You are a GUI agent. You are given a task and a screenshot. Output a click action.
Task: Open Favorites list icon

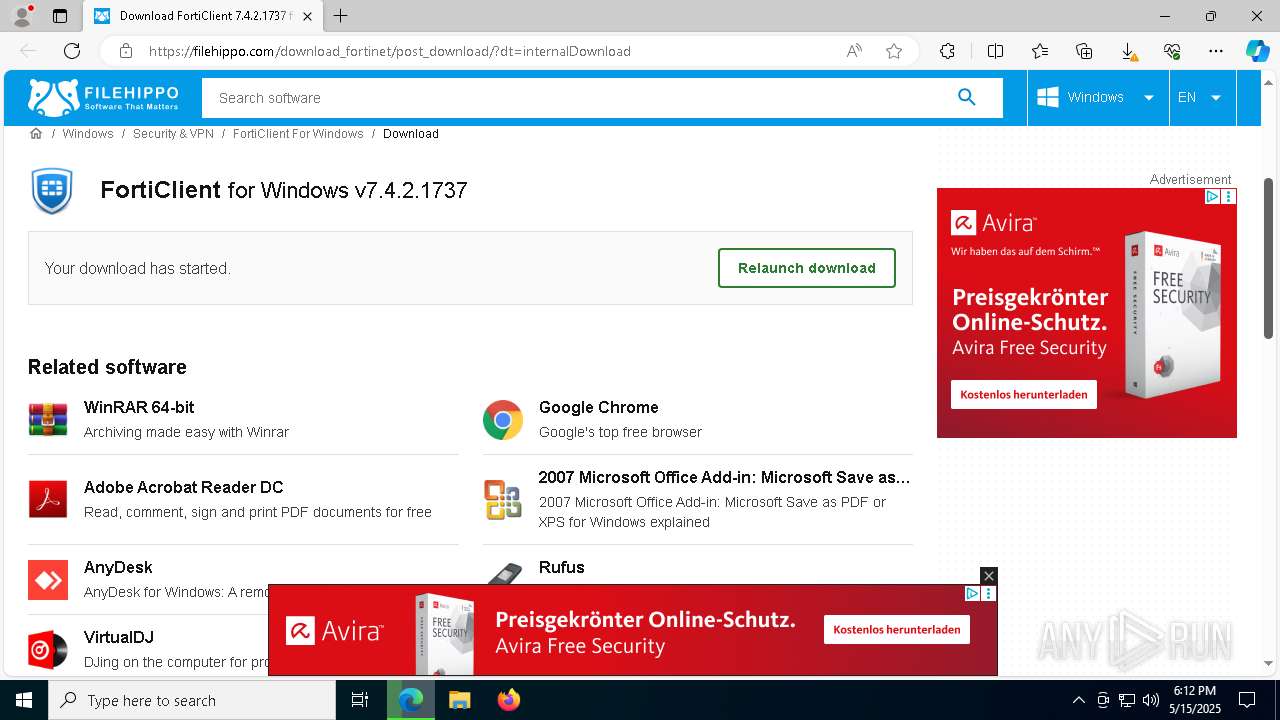coord(1040,51)
